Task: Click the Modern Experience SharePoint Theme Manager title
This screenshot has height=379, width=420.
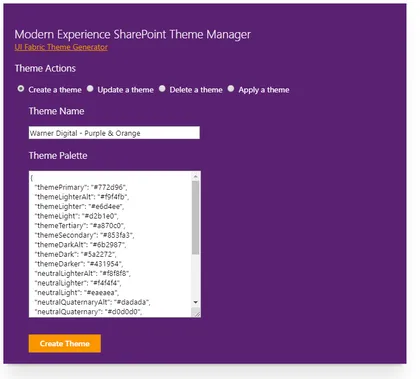Action: [133, 34]
